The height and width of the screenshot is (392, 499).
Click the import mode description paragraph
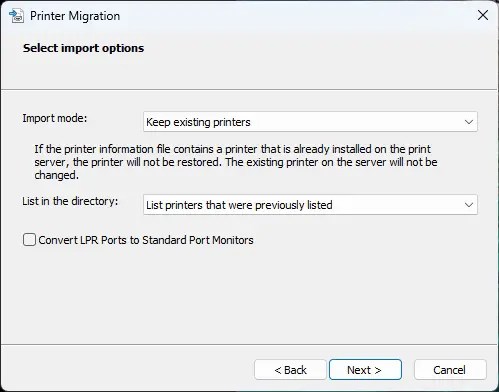236,162
